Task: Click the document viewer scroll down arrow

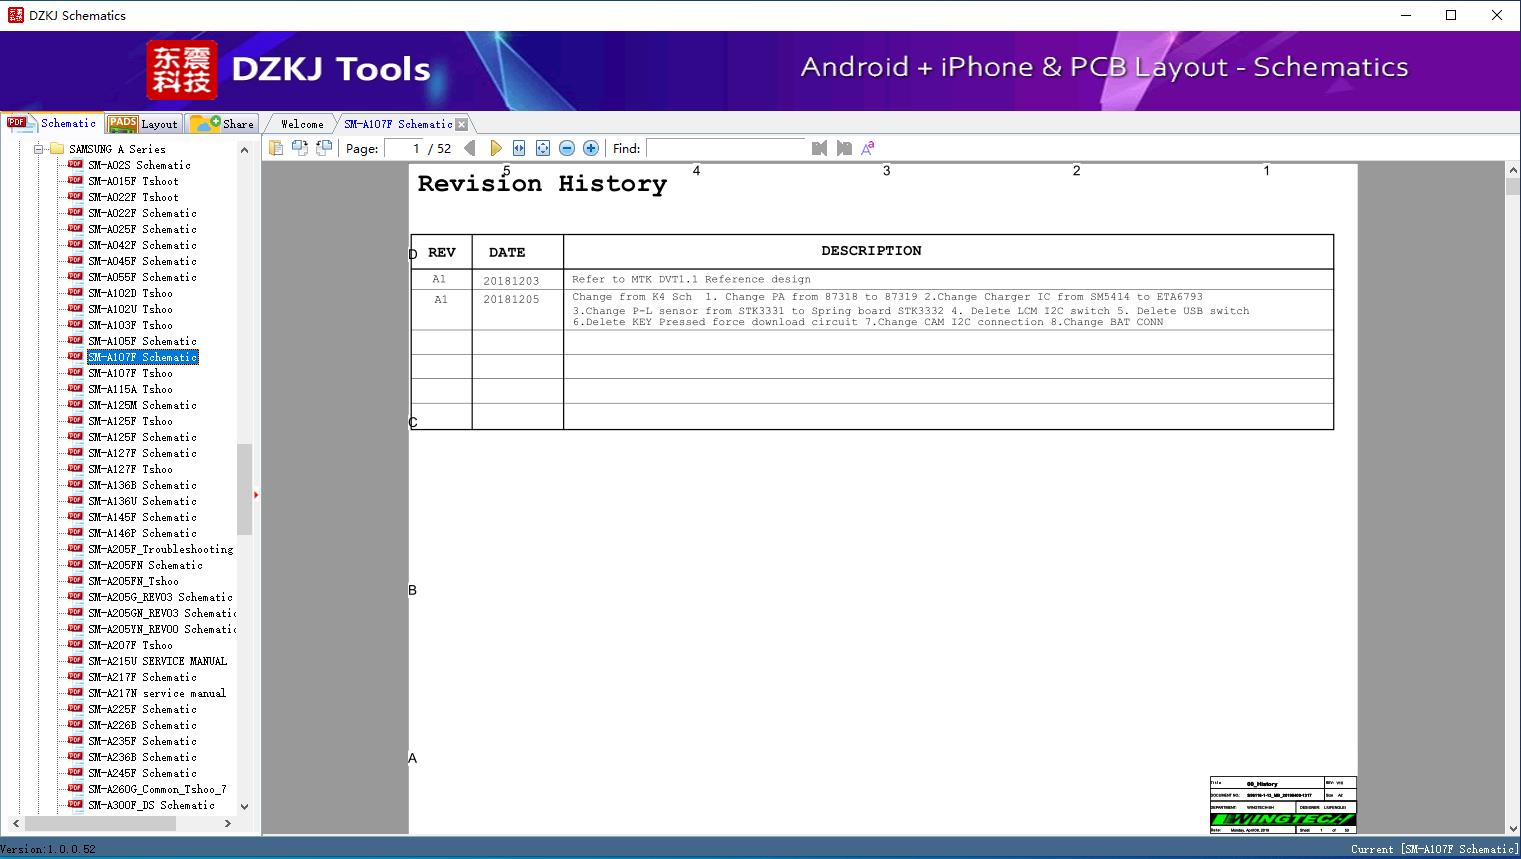Action: click(1512, 827)
